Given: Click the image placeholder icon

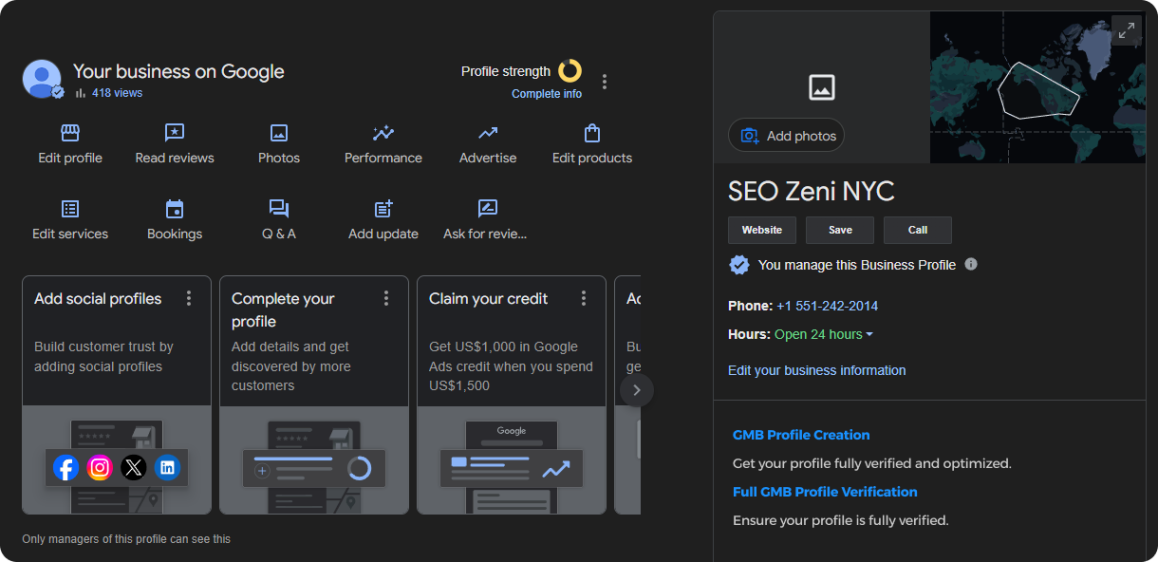Looking at the screenshot, I should (x=822, y=88).
